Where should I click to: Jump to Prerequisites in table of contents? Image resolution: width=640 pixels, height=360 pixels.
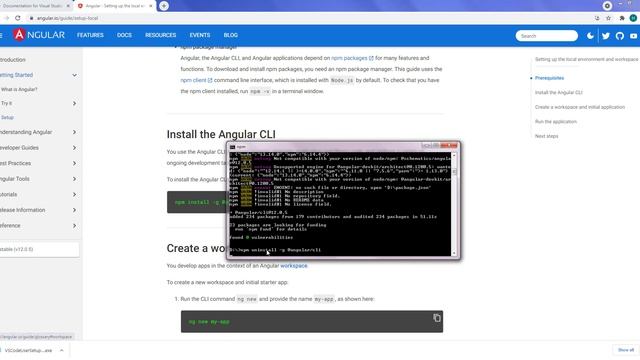549,78
